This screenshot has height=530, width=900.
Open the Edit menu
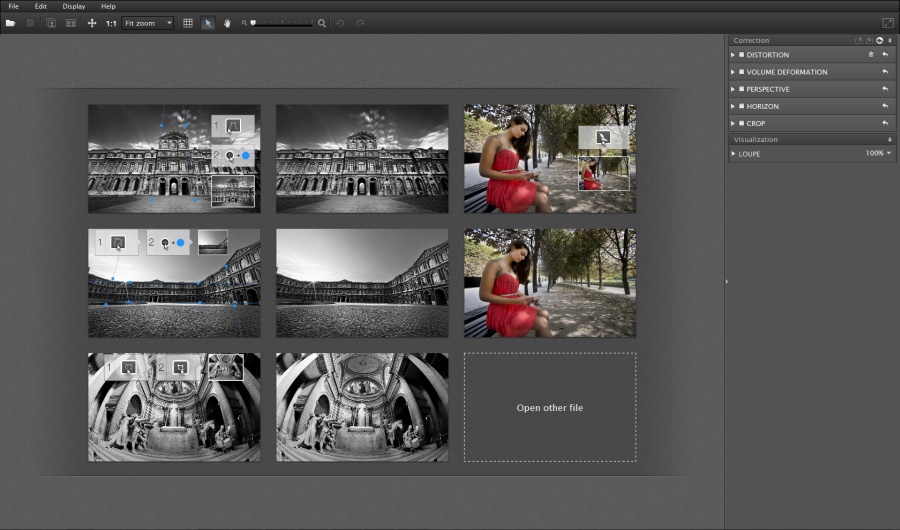(x=40, y=6)
